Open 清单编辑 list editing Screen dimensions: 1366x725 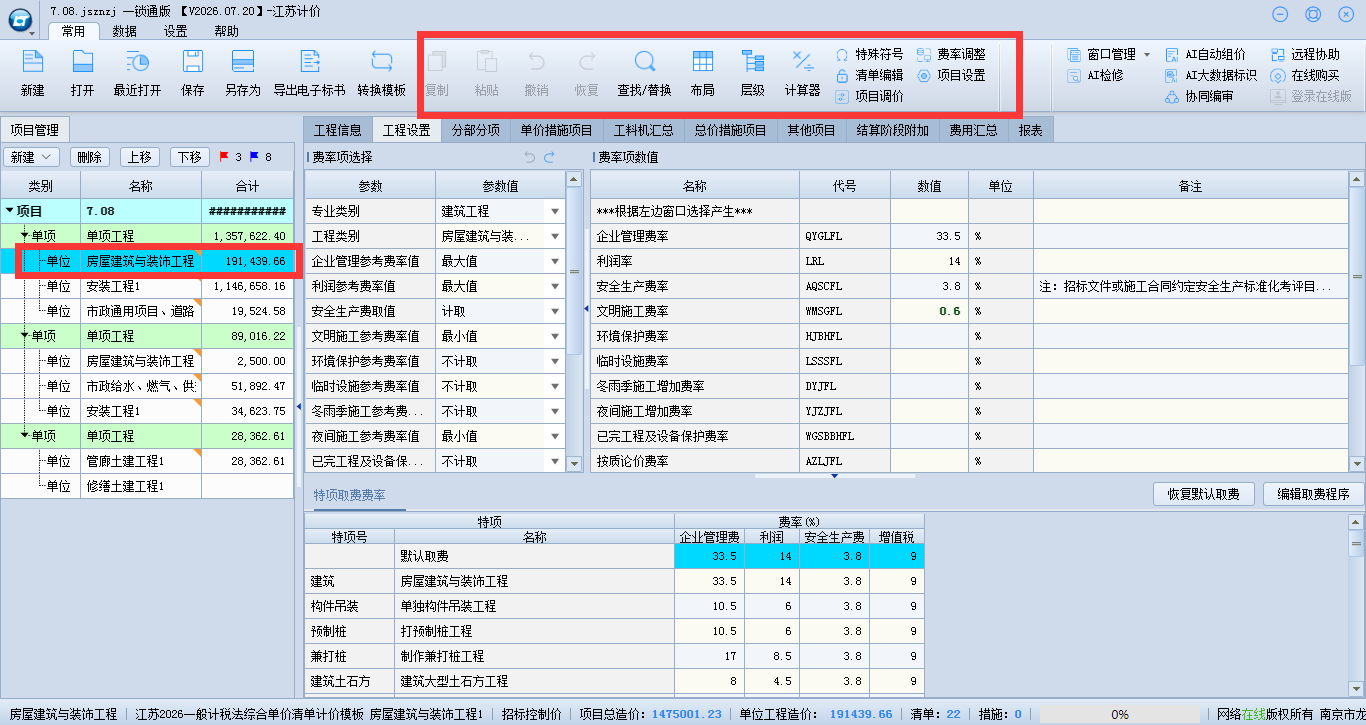click(869, 75)
